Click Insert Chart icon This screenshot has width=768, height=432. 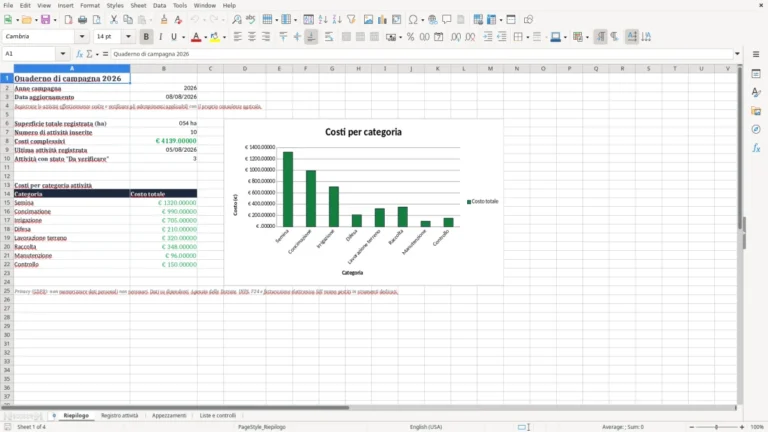[382, 20]
